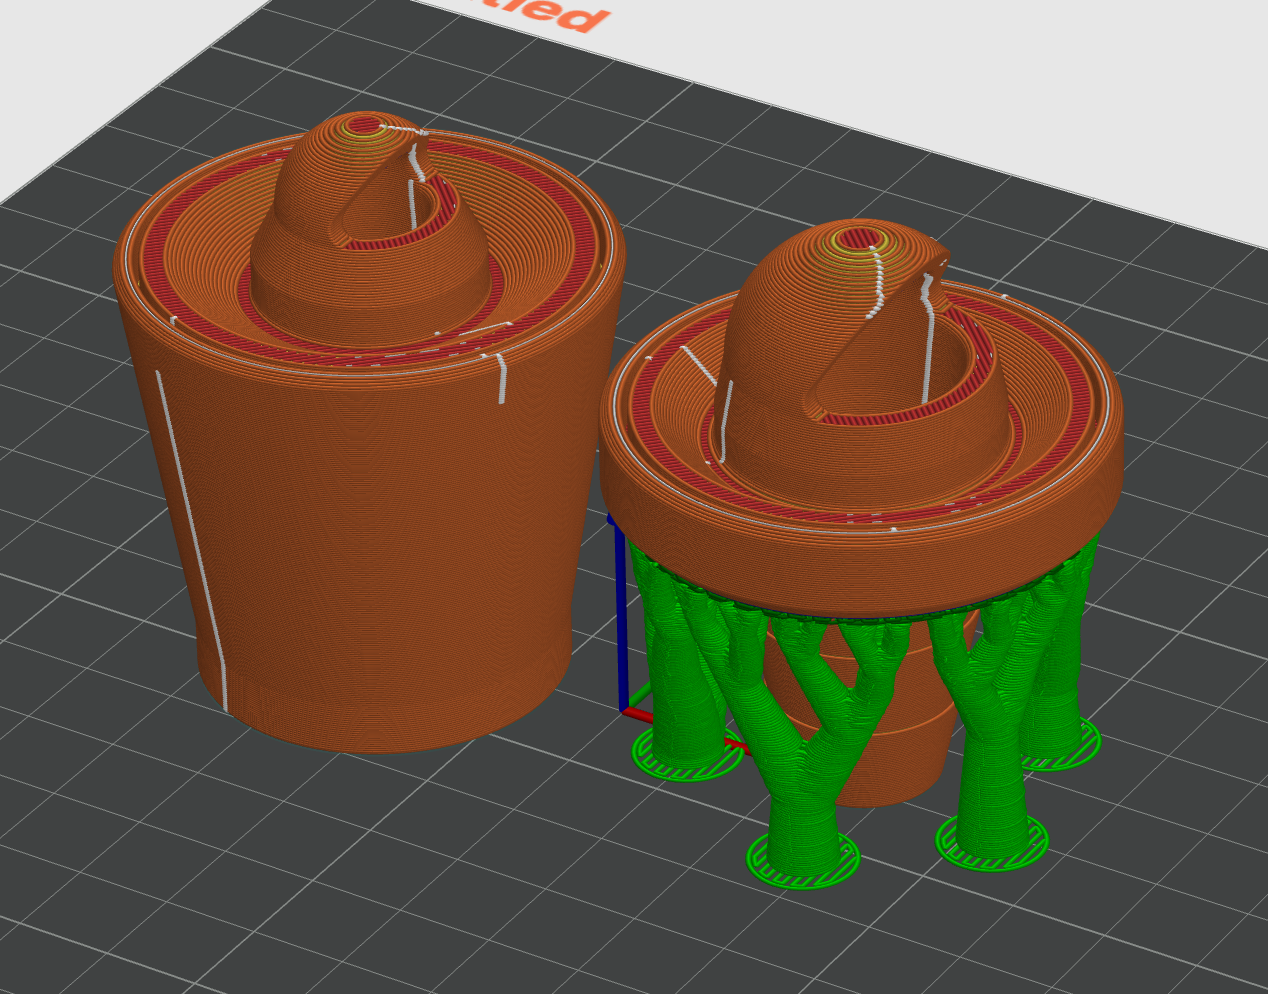Click the top hole of right model's cone
1268x994 pixels.
855,239
